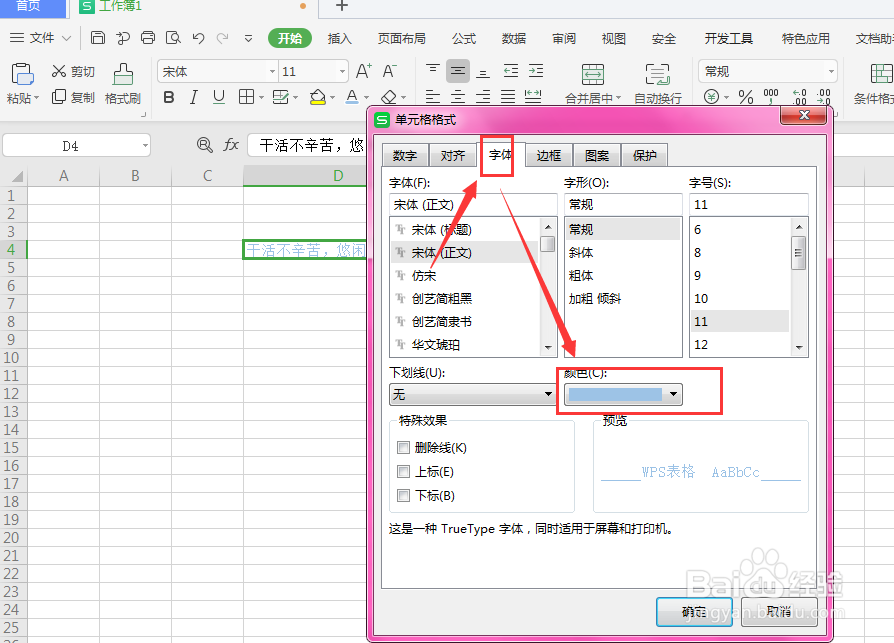Check the 下标 subscript option
894x643 pixels.
point(404,495)
